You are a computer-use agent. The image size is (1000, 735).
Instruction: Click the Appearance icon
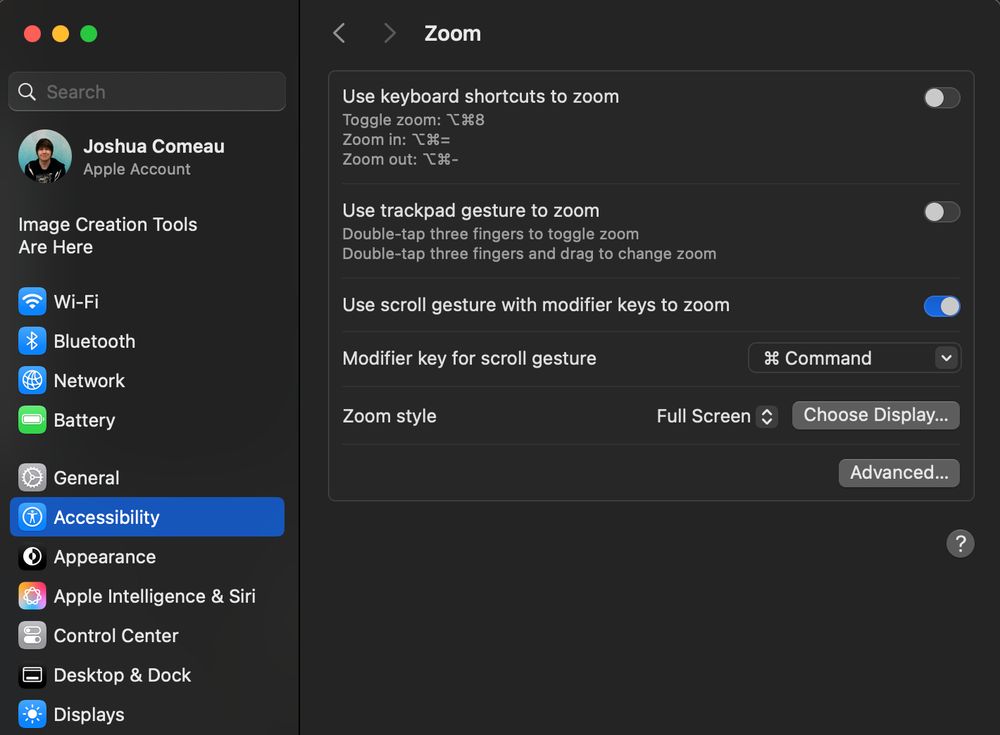coord(32,557)
